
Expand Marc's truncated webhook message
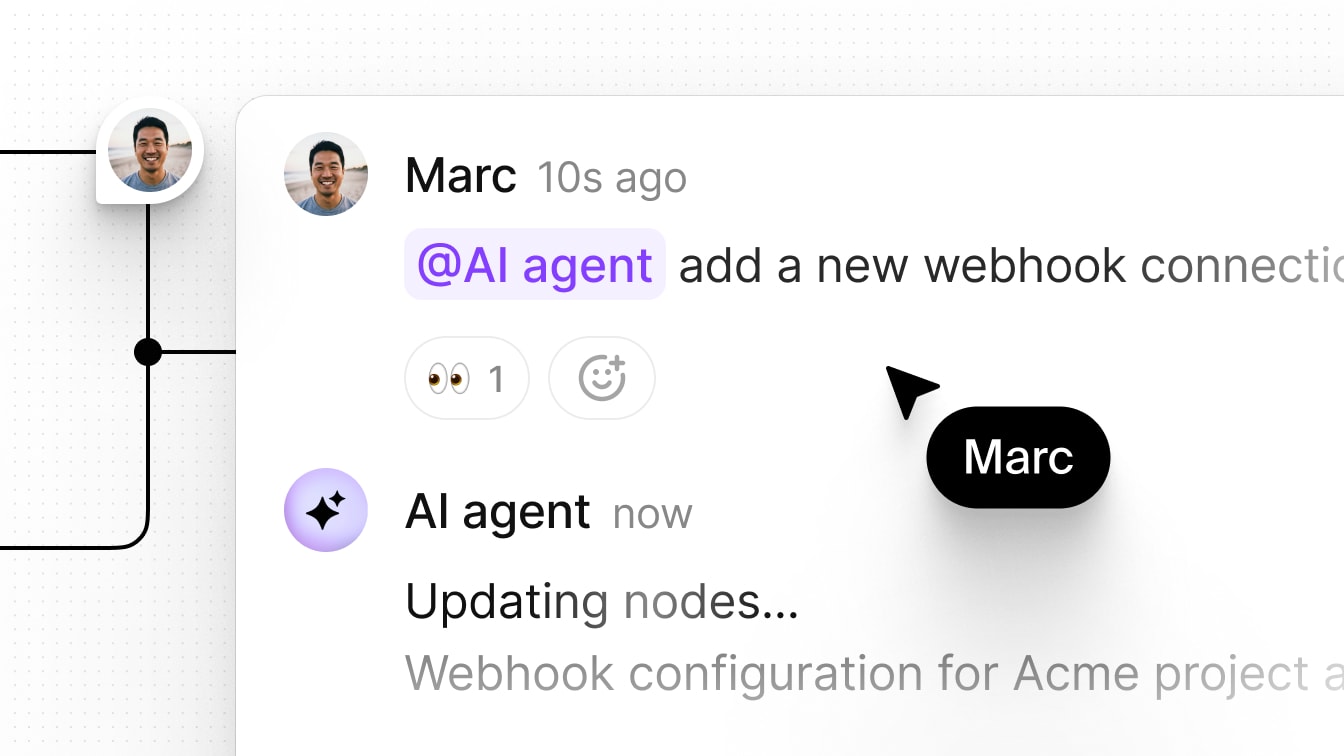[900, 265]
